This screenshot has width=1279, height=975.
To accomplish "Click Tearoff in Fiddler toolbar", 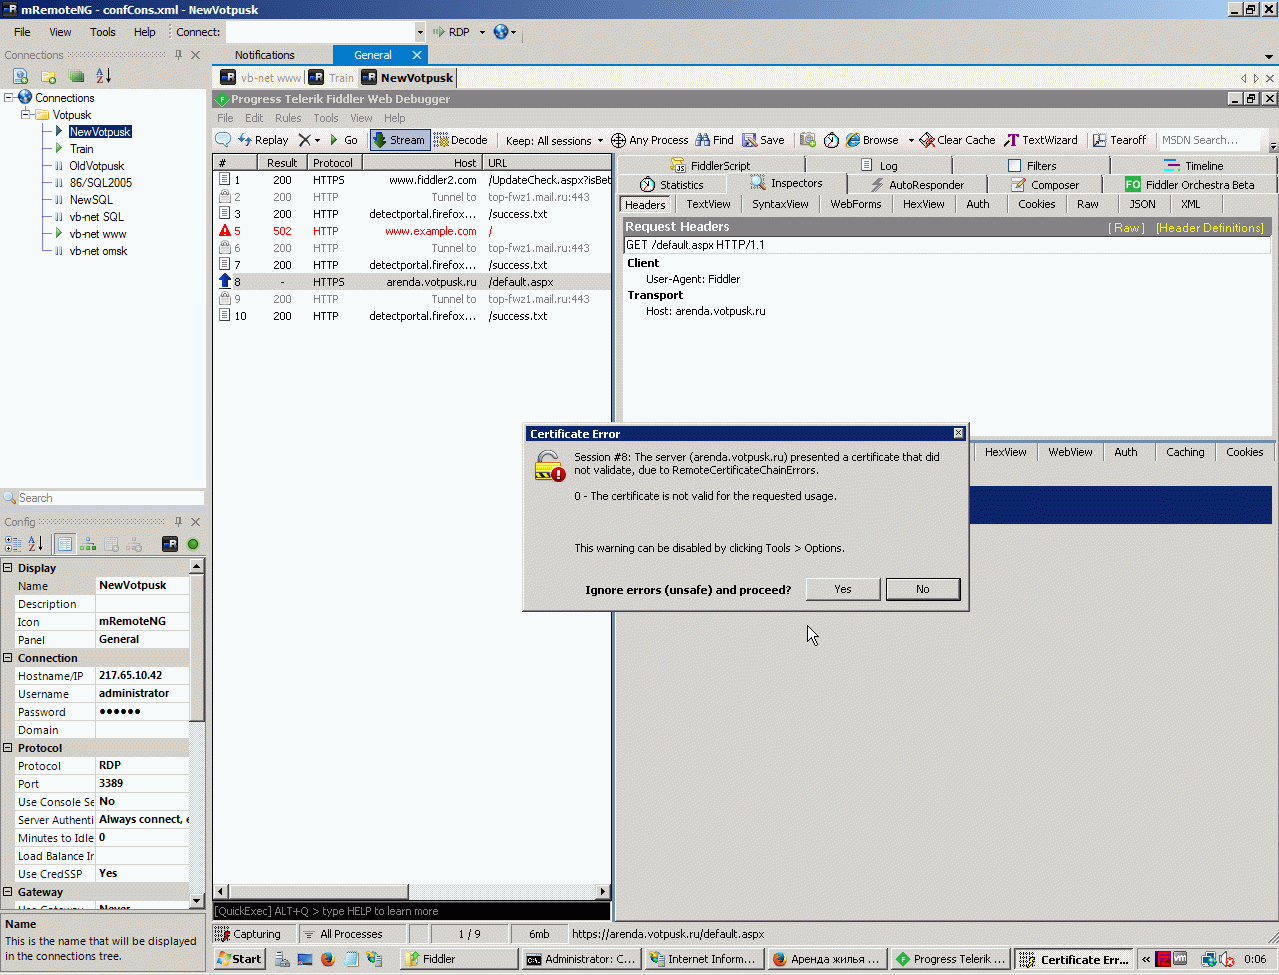I will tap(1119, 140).
